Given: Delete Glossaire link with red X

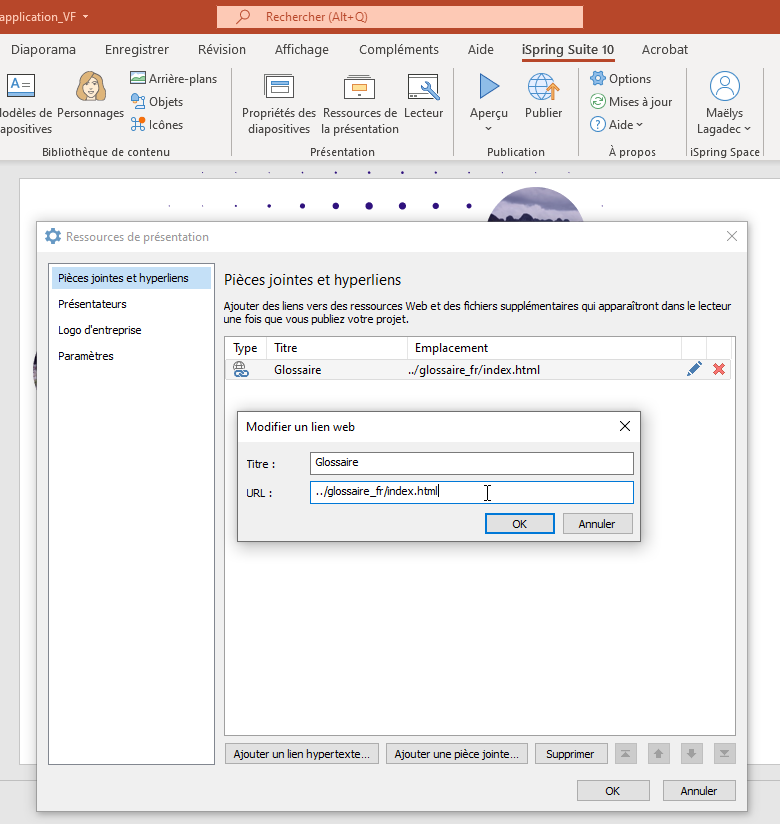Looking at the screenshot, I should (718, 370).
